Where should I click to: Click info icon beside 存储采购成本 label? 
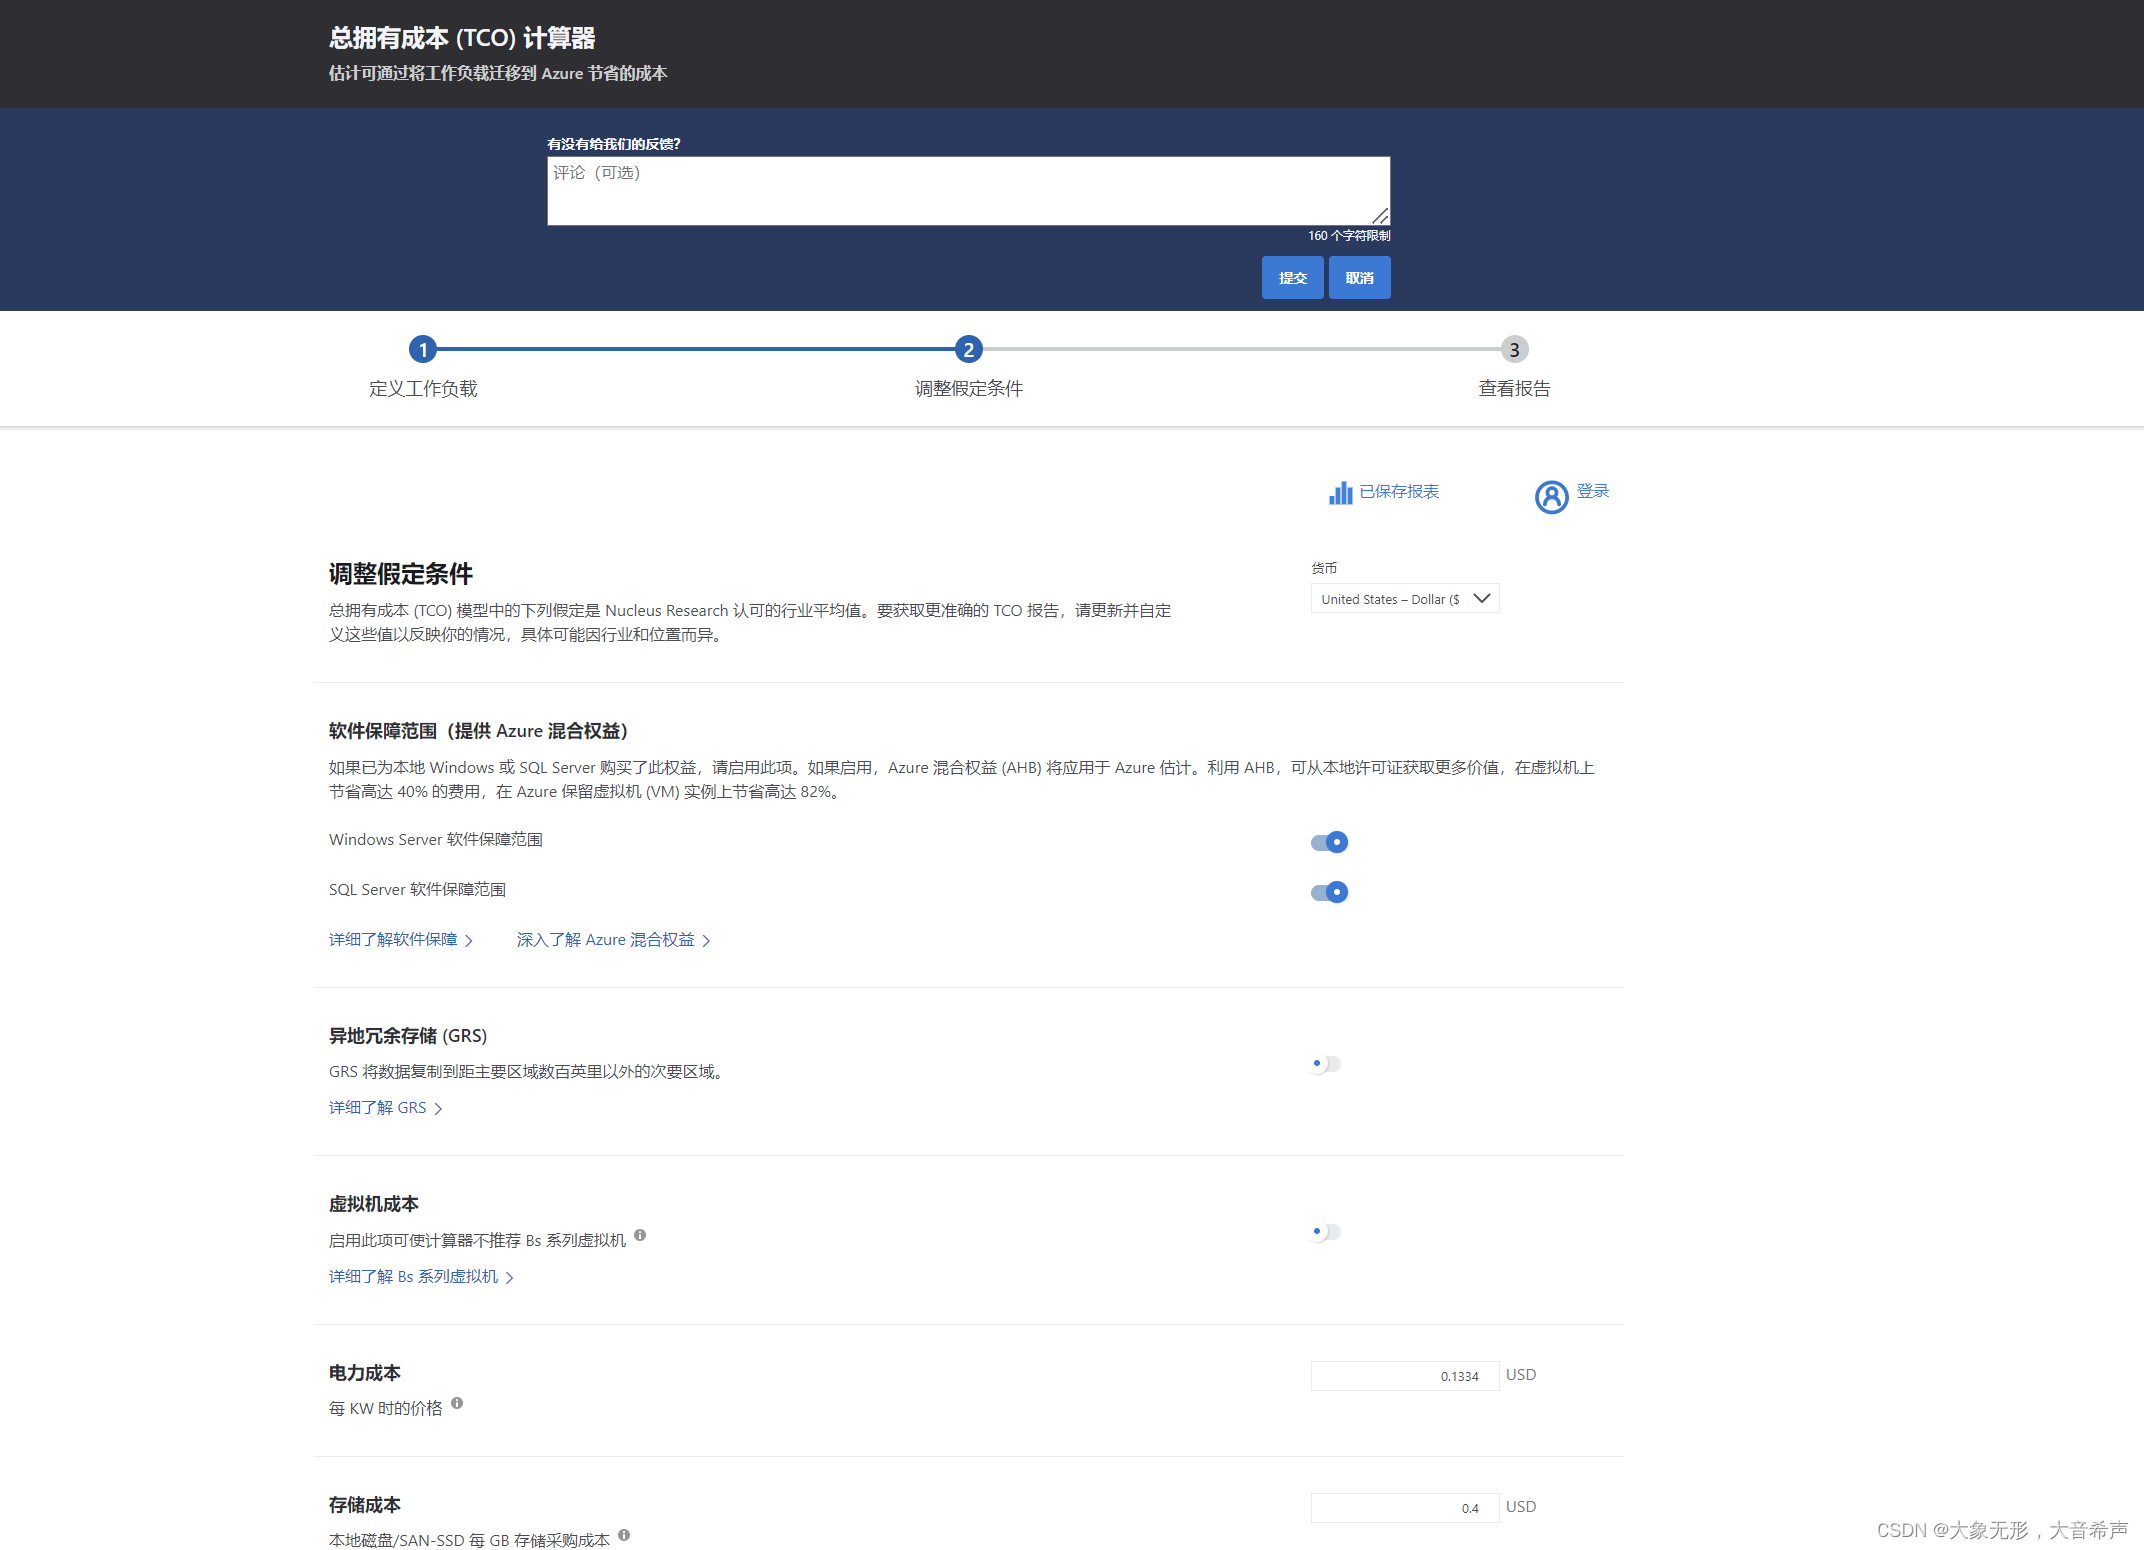(624, 1535)
